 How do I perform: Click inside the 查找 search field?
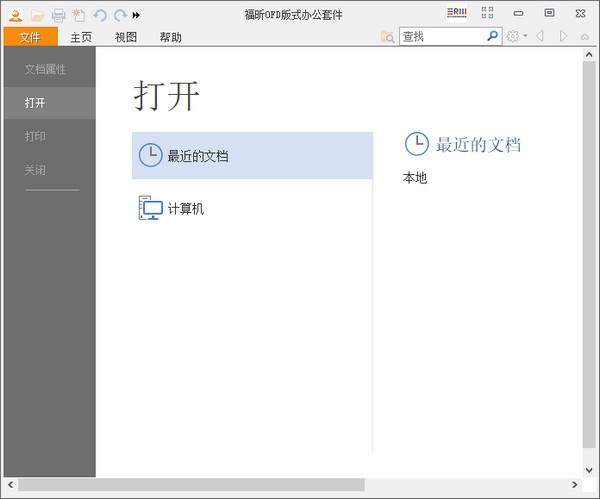[x=440, y=37]
